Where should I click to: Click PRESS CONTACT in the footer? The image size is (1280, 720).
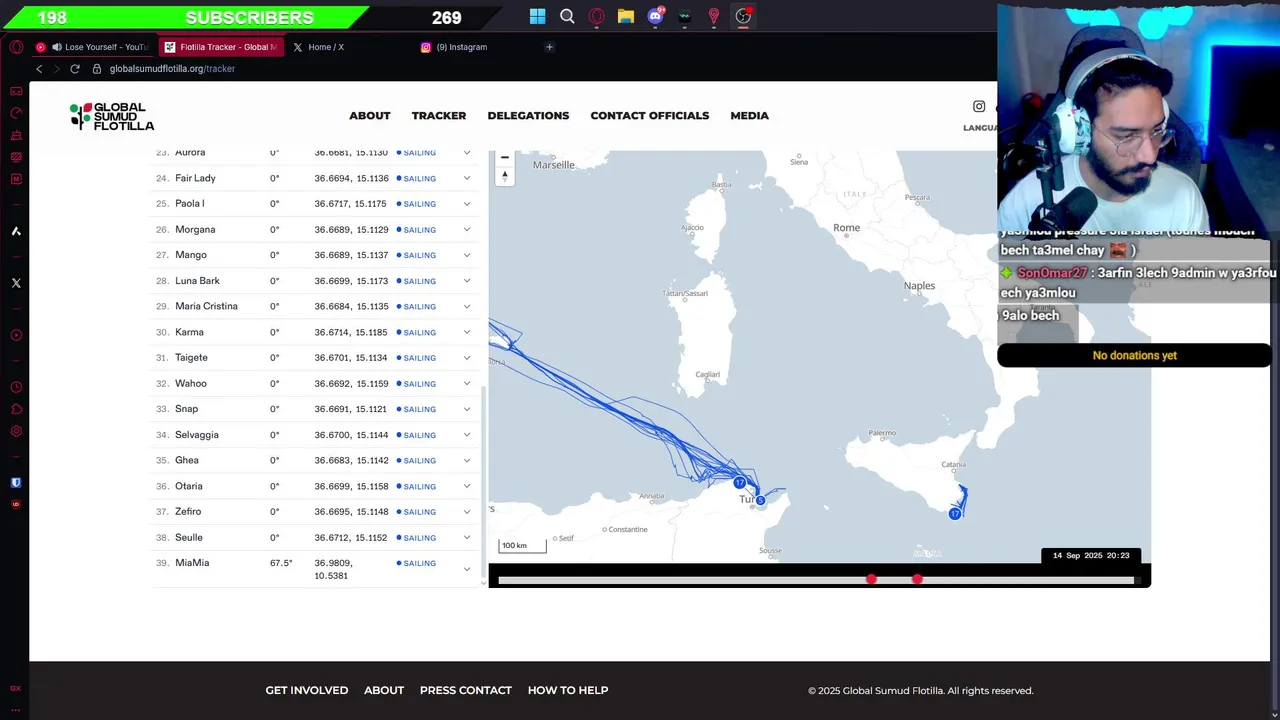pos(466,690)
